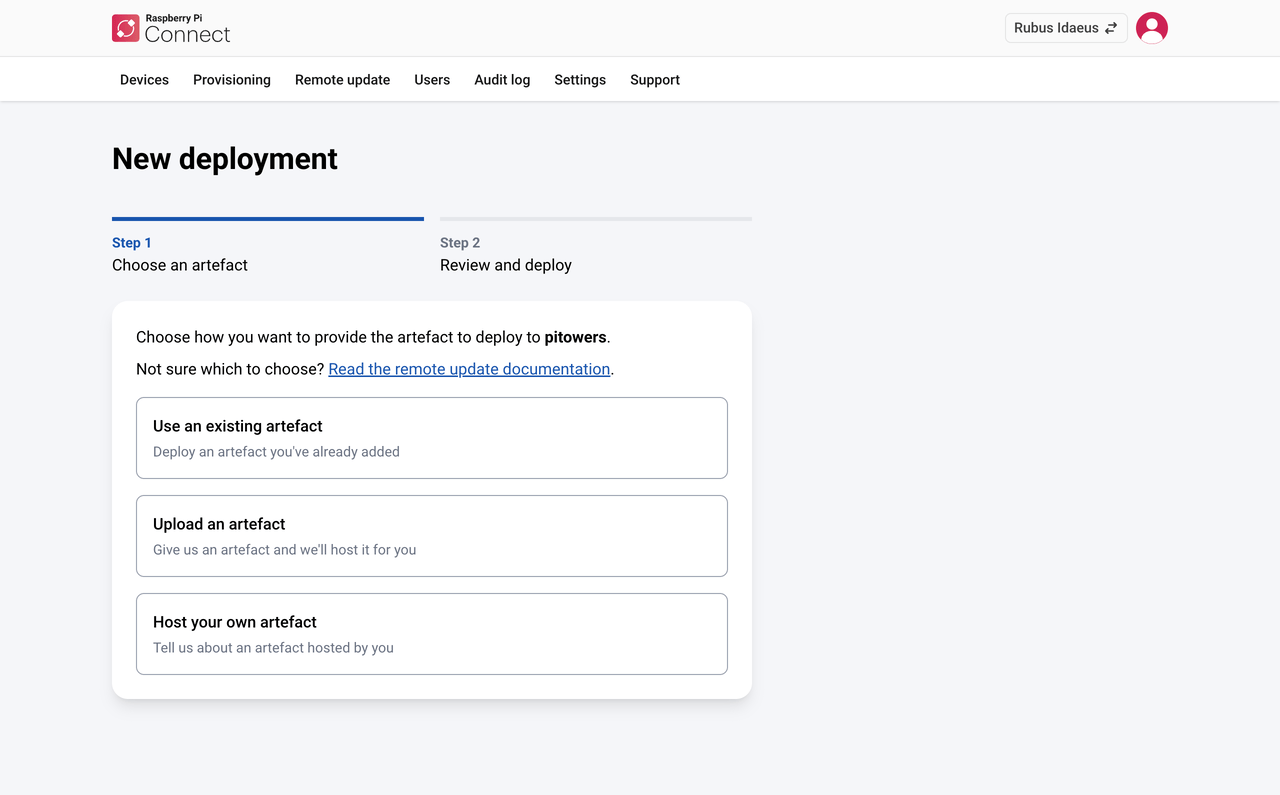Viewport: 1280px width, 795px height.
Task: Choose Host your own artefact option
Action: pyautogui.click(x=432, y=634)
